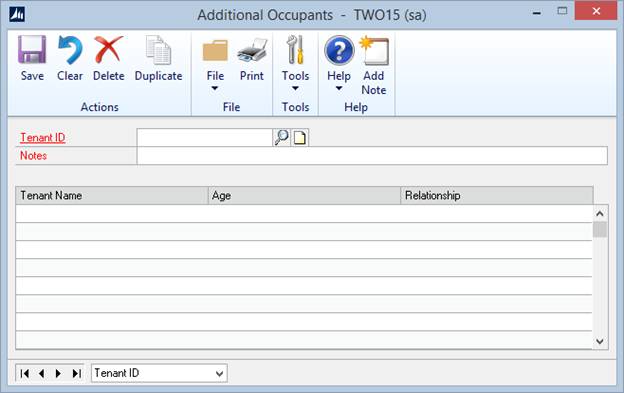Close the Additional Occupants window
Screen dimensions: 624x393
[x=596, y=11]
